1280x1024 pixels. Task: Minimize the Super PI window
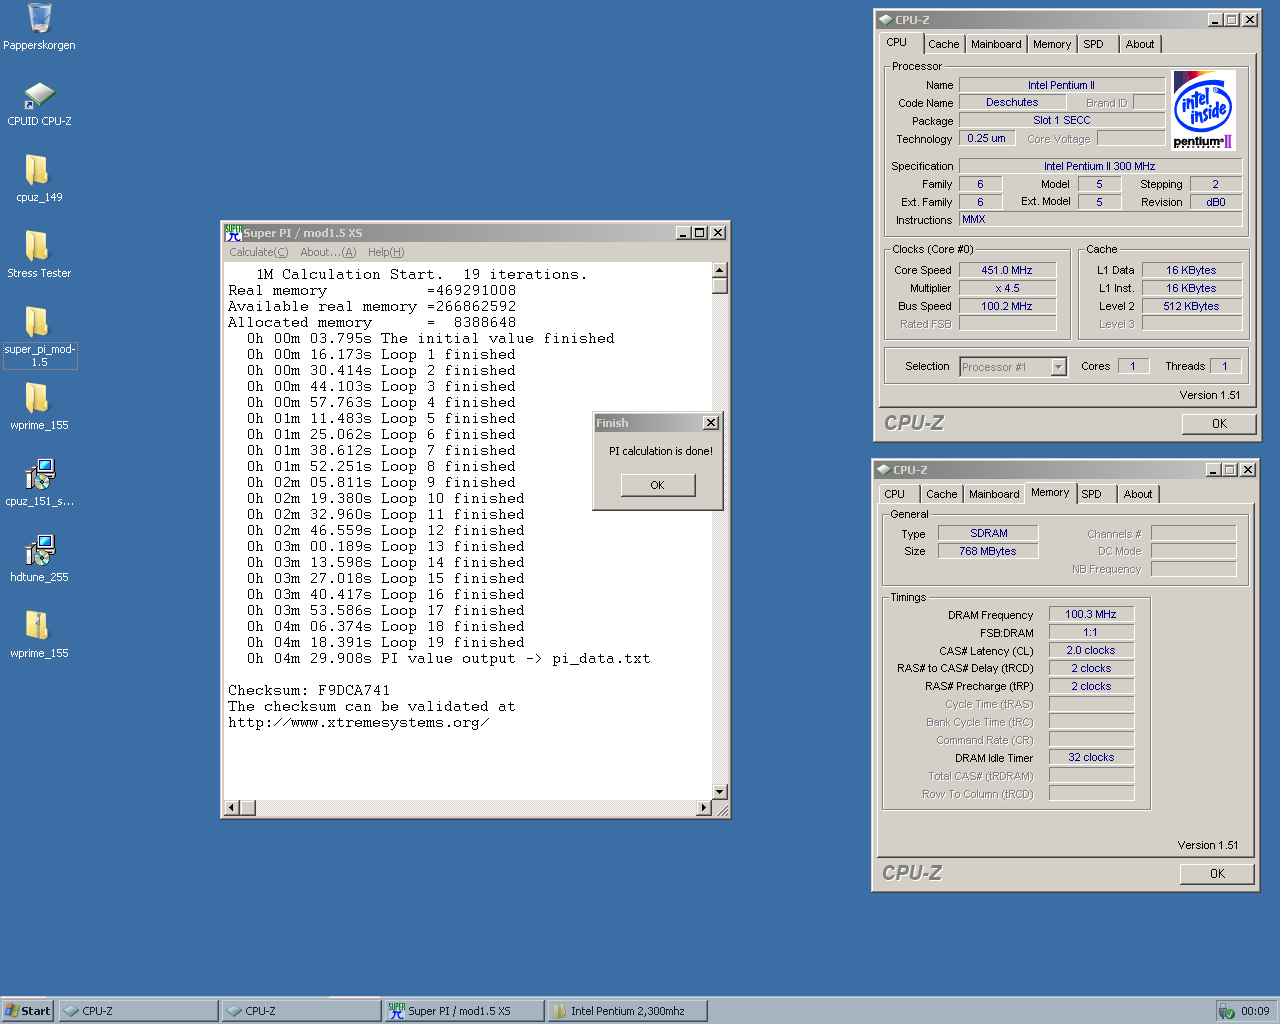pyautogui.click(x=683, y=232)
